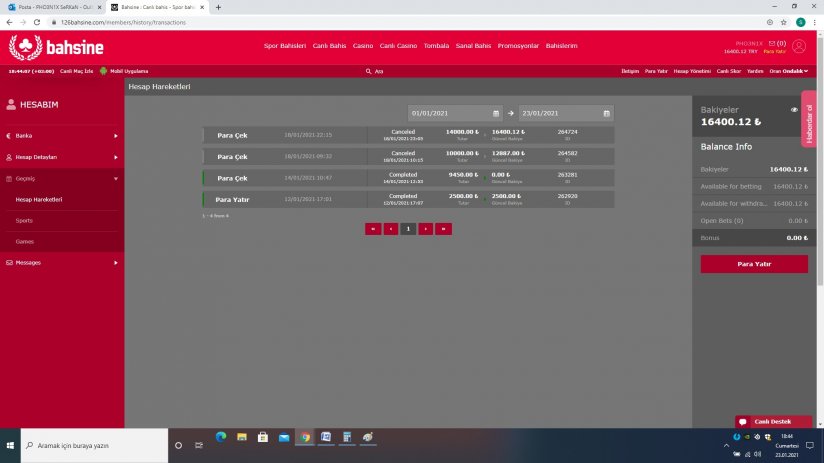Open Canlı Bahis menu

(329, 46)
